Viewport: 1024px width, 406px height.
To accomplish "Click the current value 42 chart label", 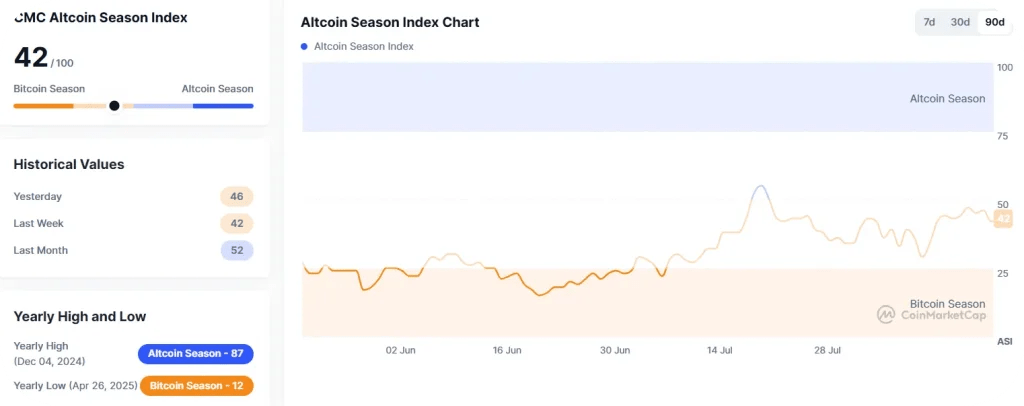I will tap(1003, 219).
